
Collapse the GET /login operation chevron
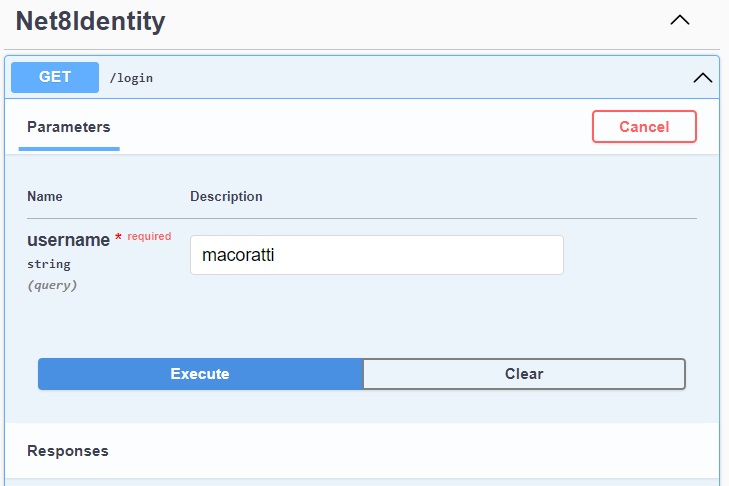tap(703, 77)
